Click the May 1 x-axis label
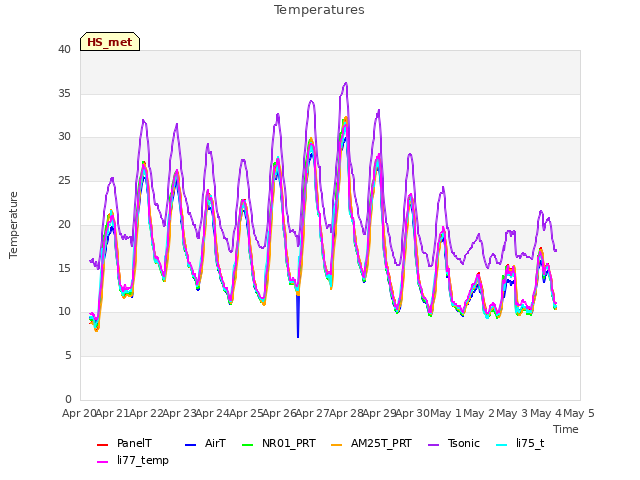 [446, 413]
